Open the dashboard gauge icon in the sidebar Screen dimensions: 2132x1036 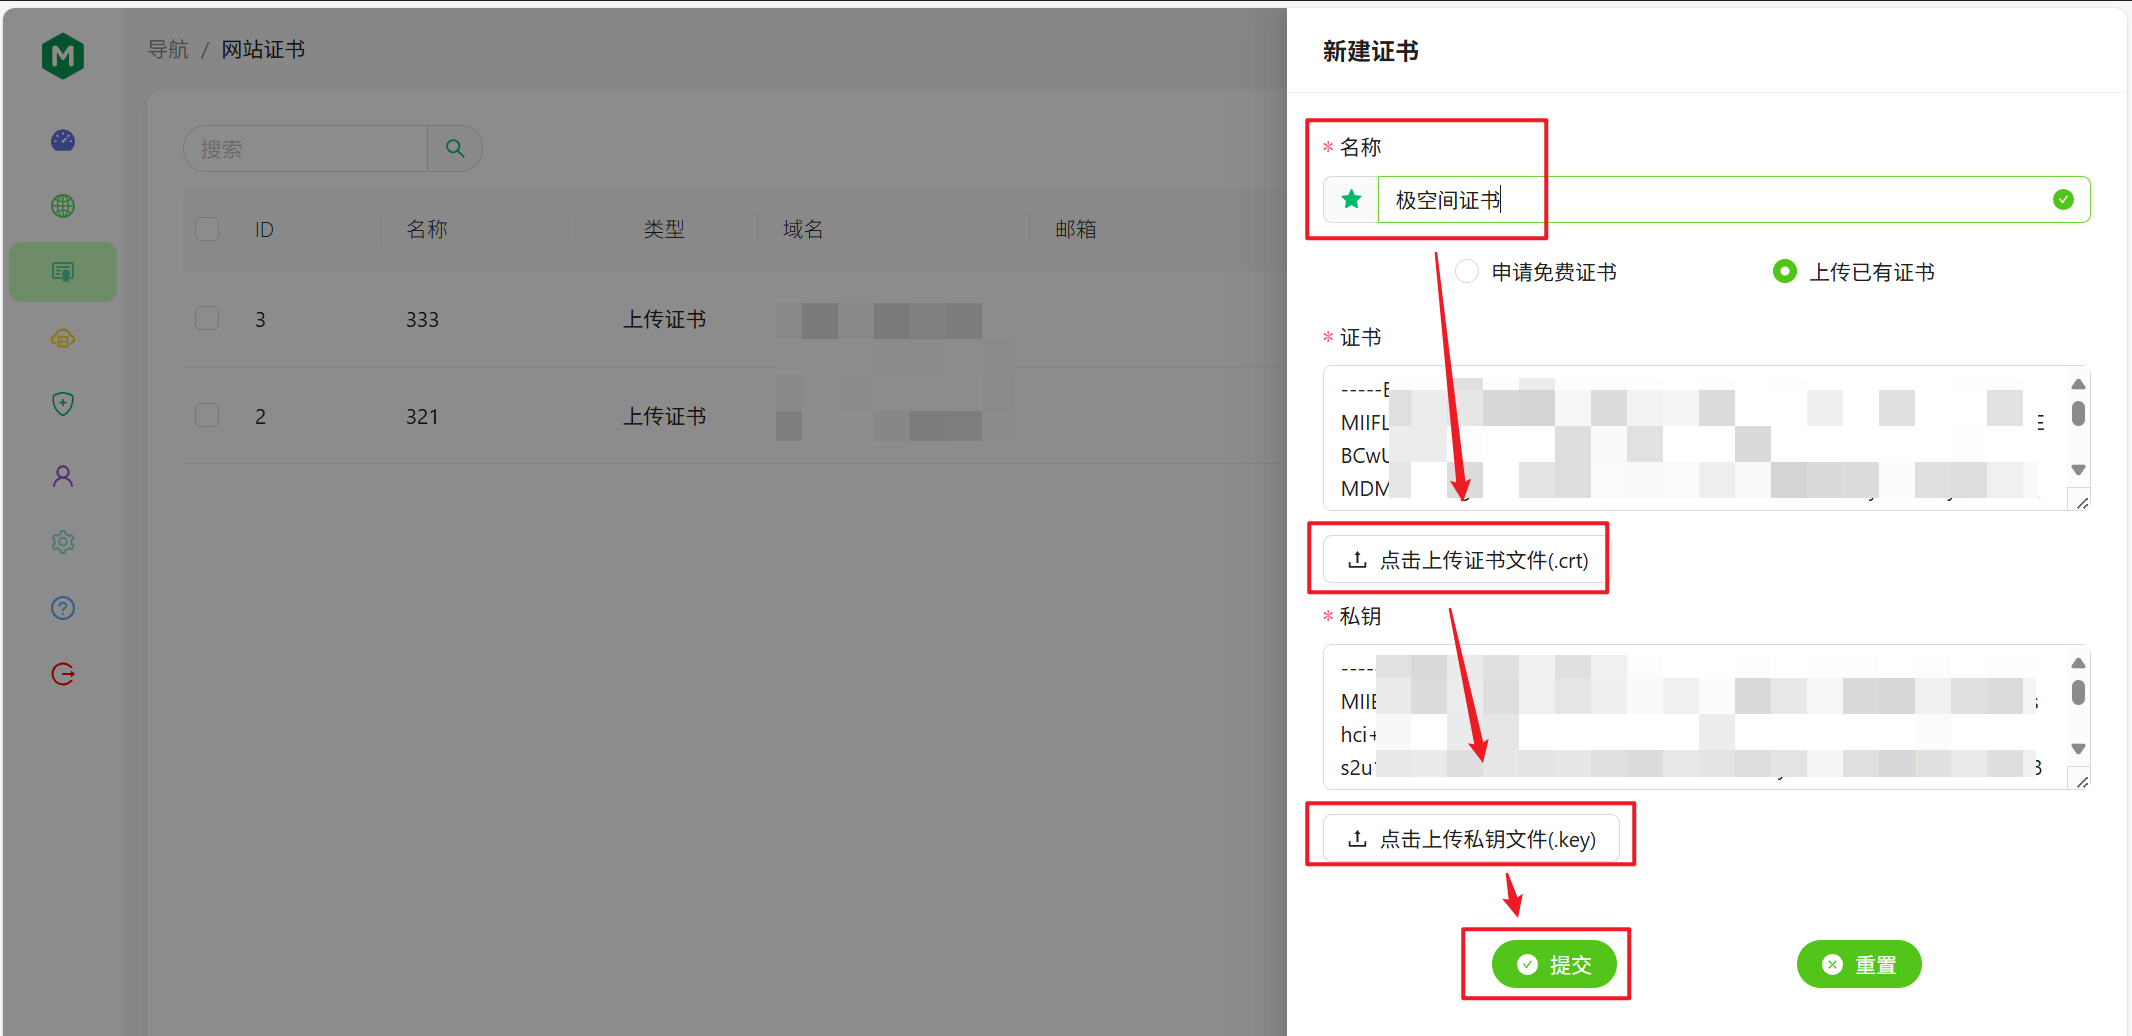pos(62,140)
